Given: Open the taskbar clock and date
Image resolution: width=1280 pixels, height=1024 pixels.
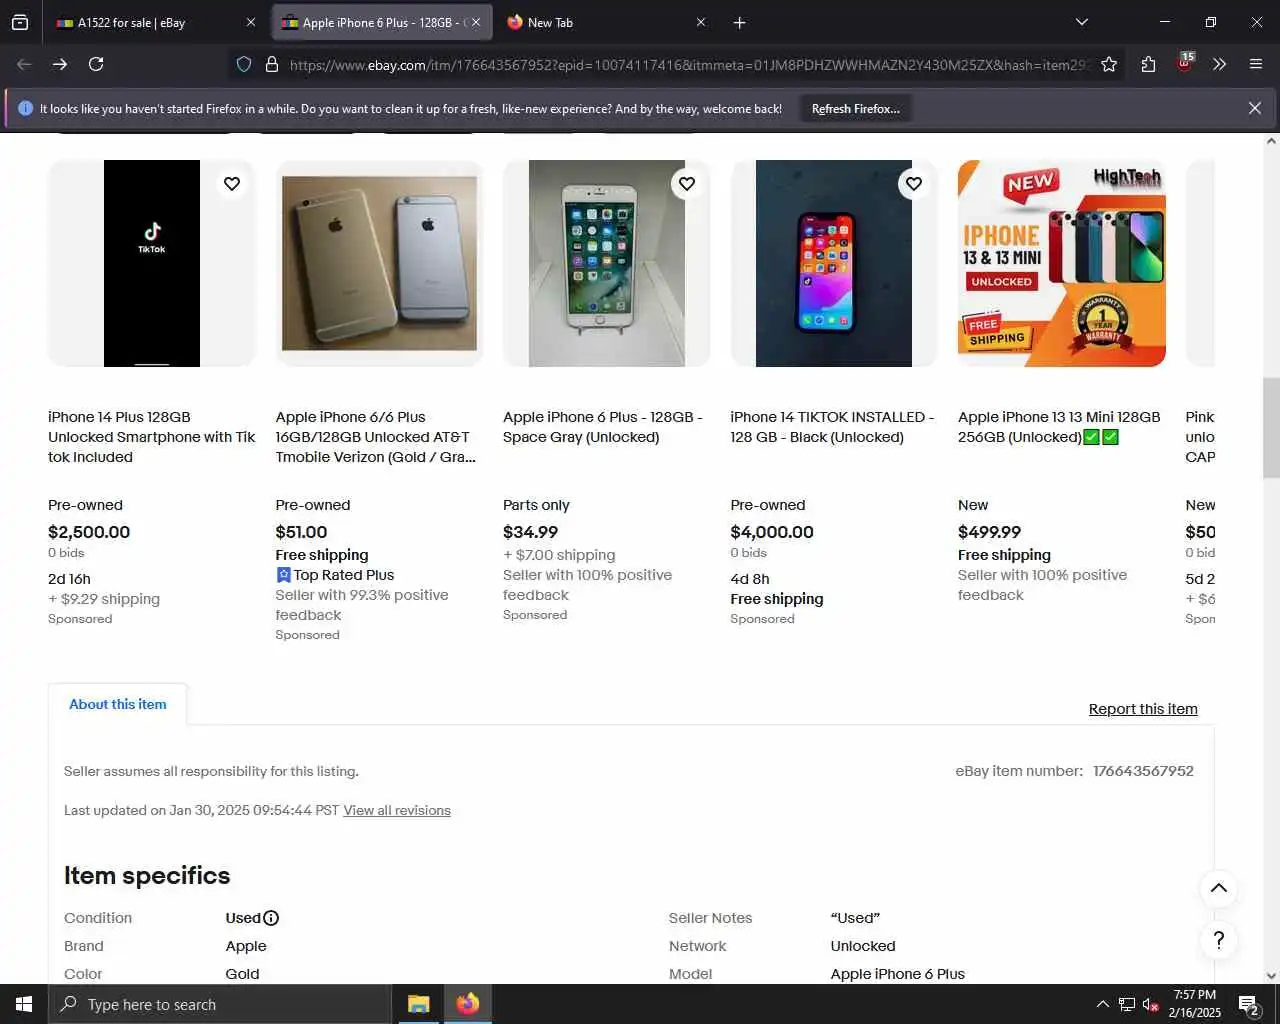Looking at the screenshot, I should [1195, 1004].
